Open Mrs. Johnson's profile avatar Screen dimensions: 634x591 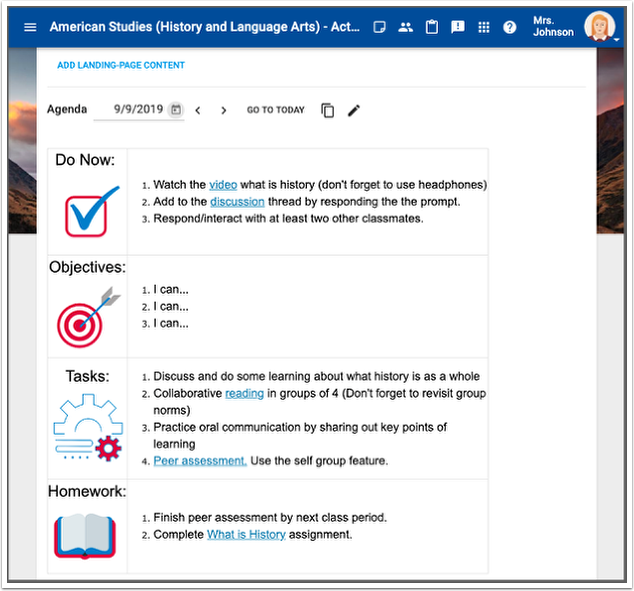(600, 26)
